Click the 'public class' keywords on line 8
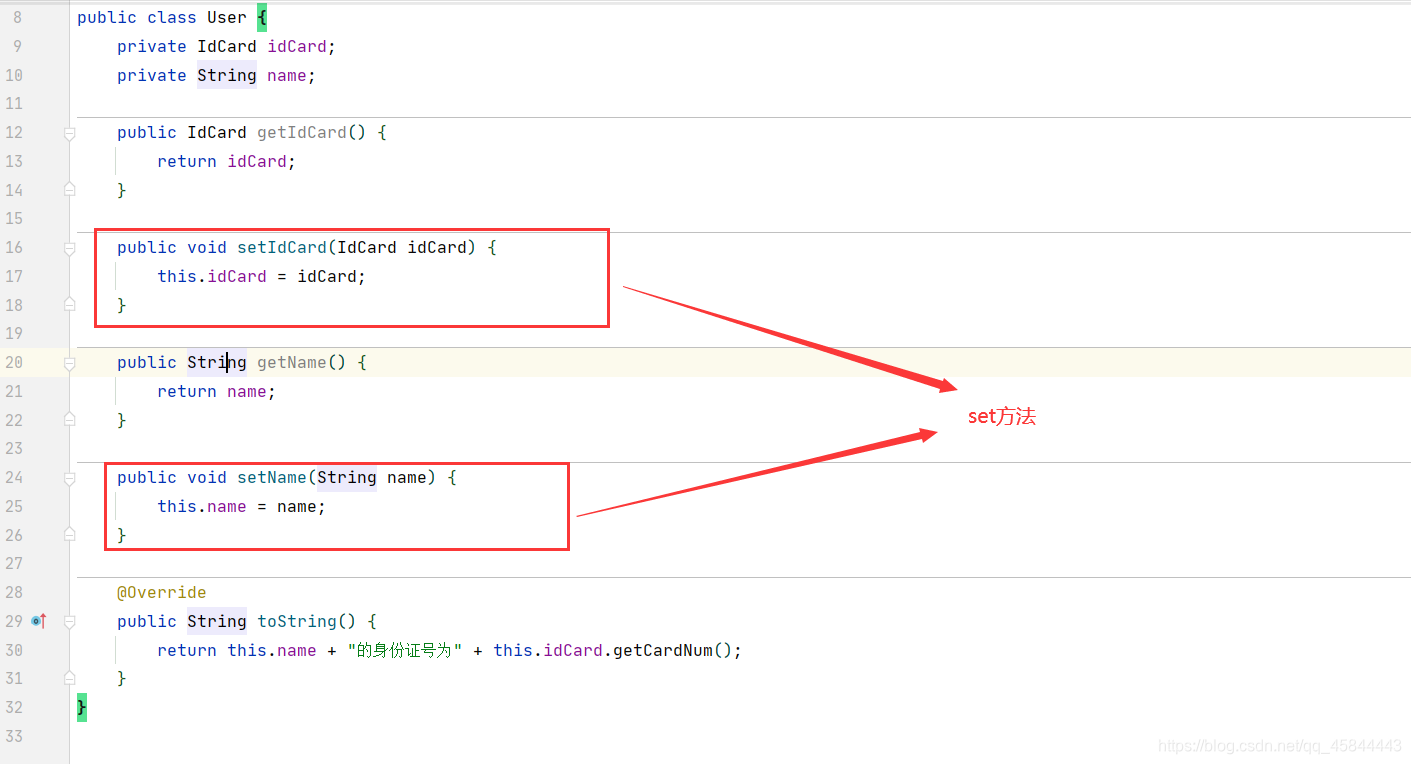 [137, 18]
